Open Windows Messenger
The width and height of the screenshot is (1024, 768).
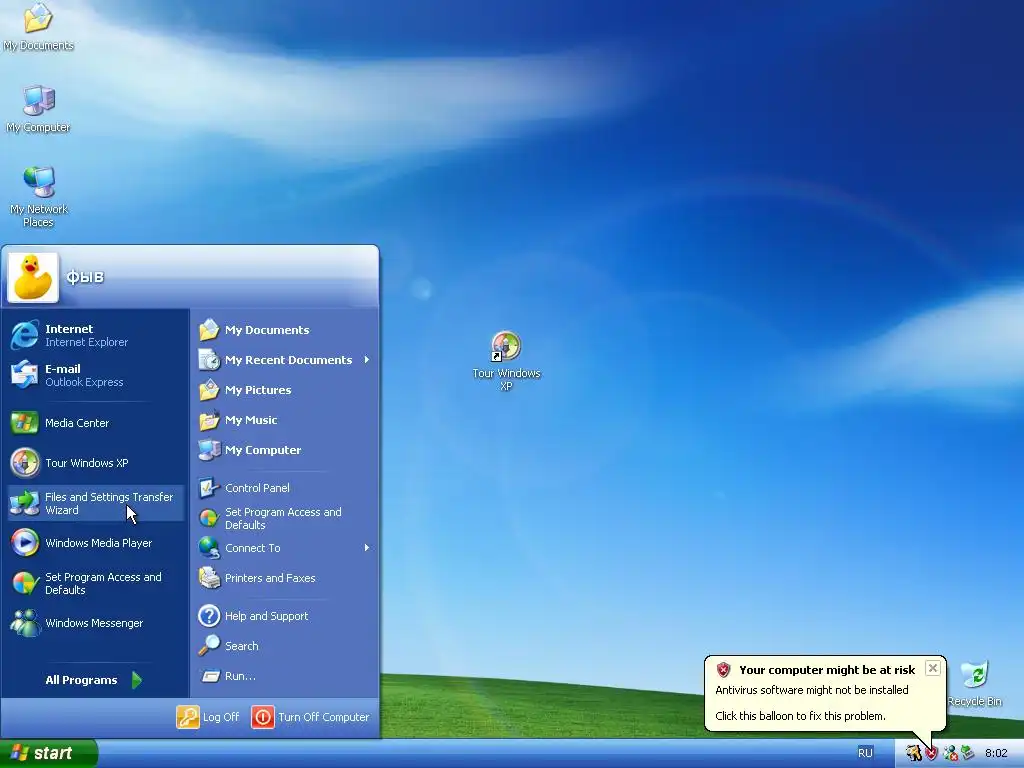(95, 623)
